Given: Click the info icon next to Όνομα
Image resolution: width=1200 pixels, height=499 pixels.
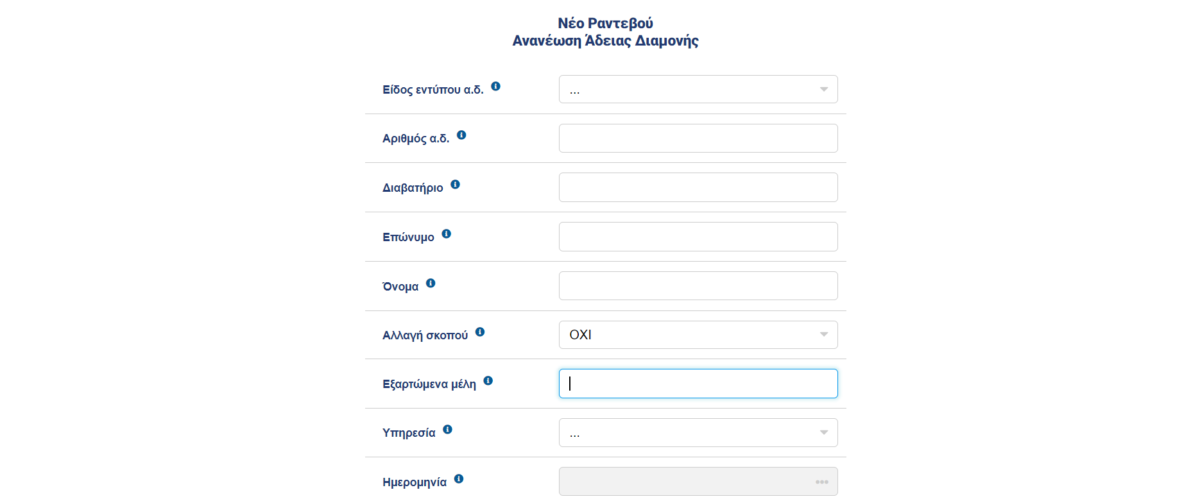Looking at the screenshot, I should (x=431, y=283).
